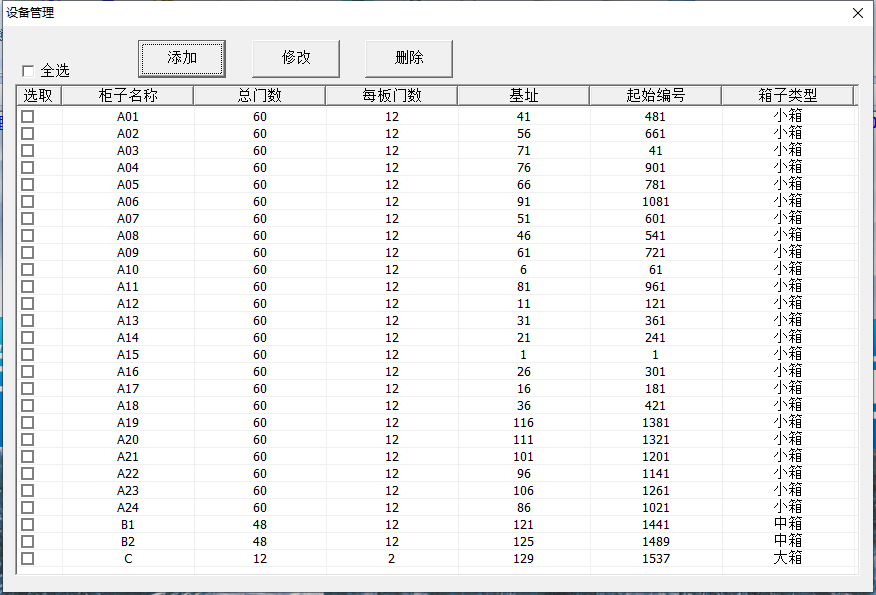This screenshot has height=595, width=876.
Task: Click the cabinet name A19
Action: coord(128,423)
